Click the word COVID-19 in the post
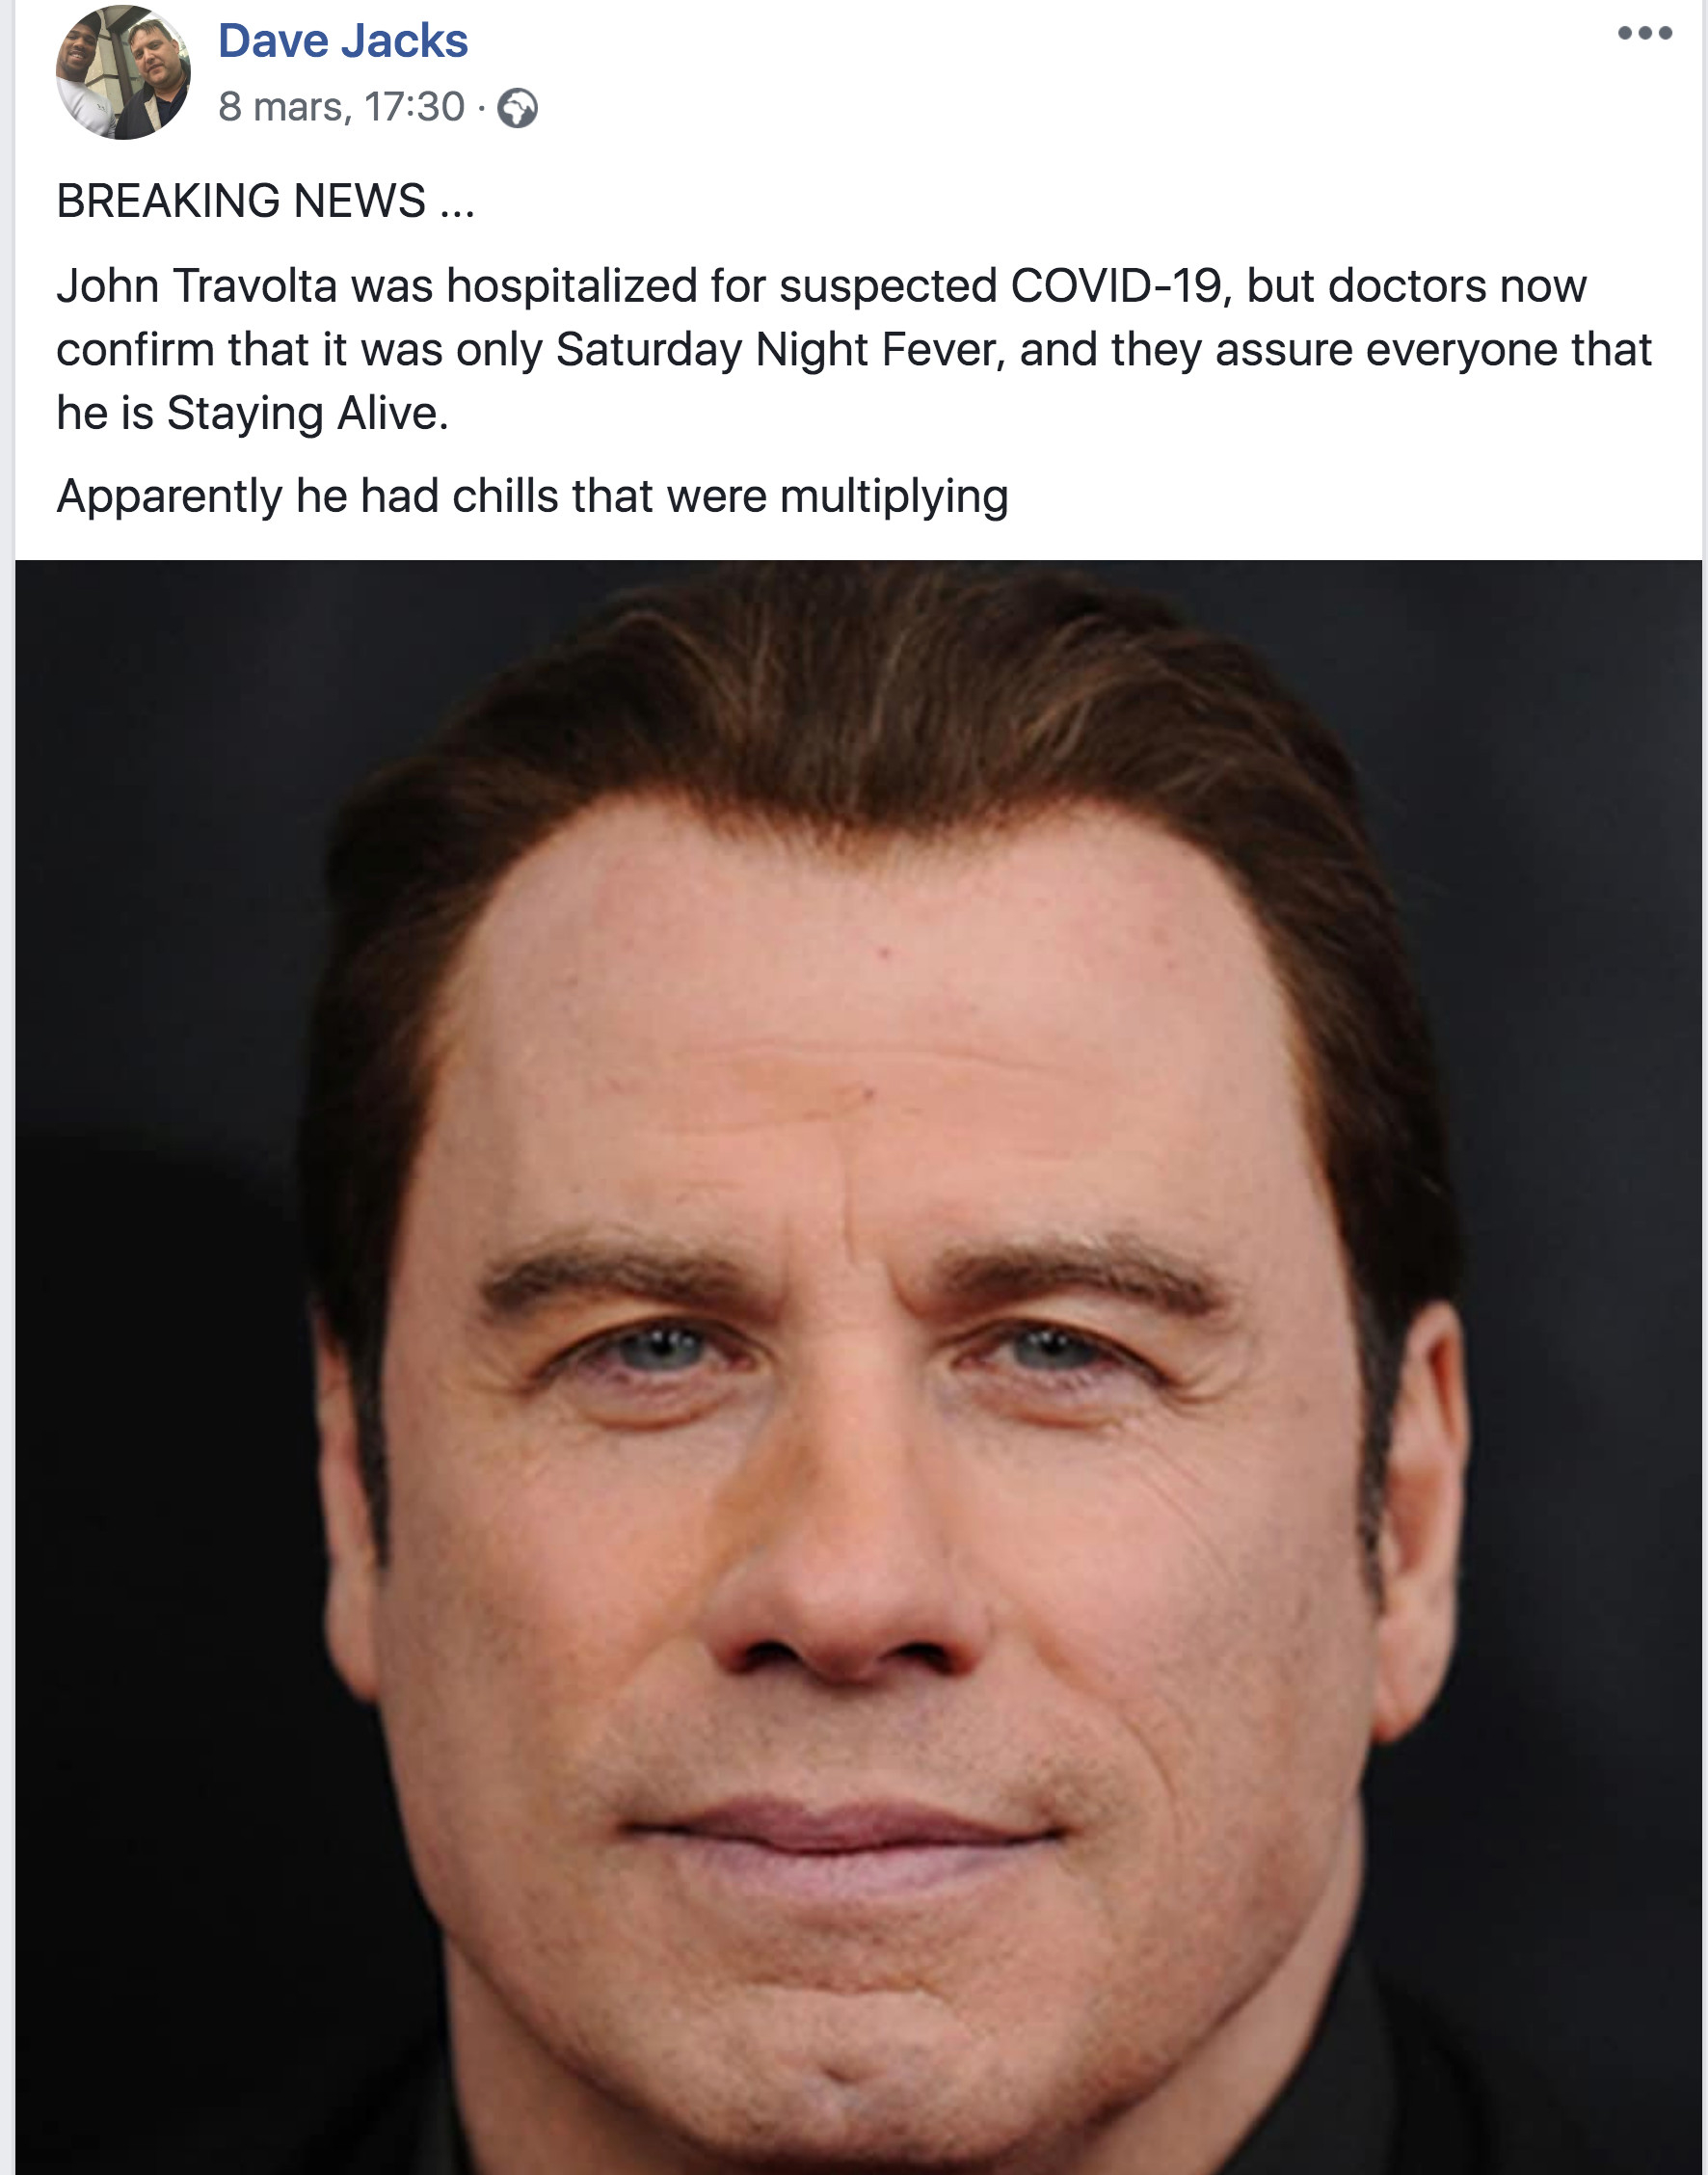Viewport: 1708px width, 2175px height. pos(1116,286)
